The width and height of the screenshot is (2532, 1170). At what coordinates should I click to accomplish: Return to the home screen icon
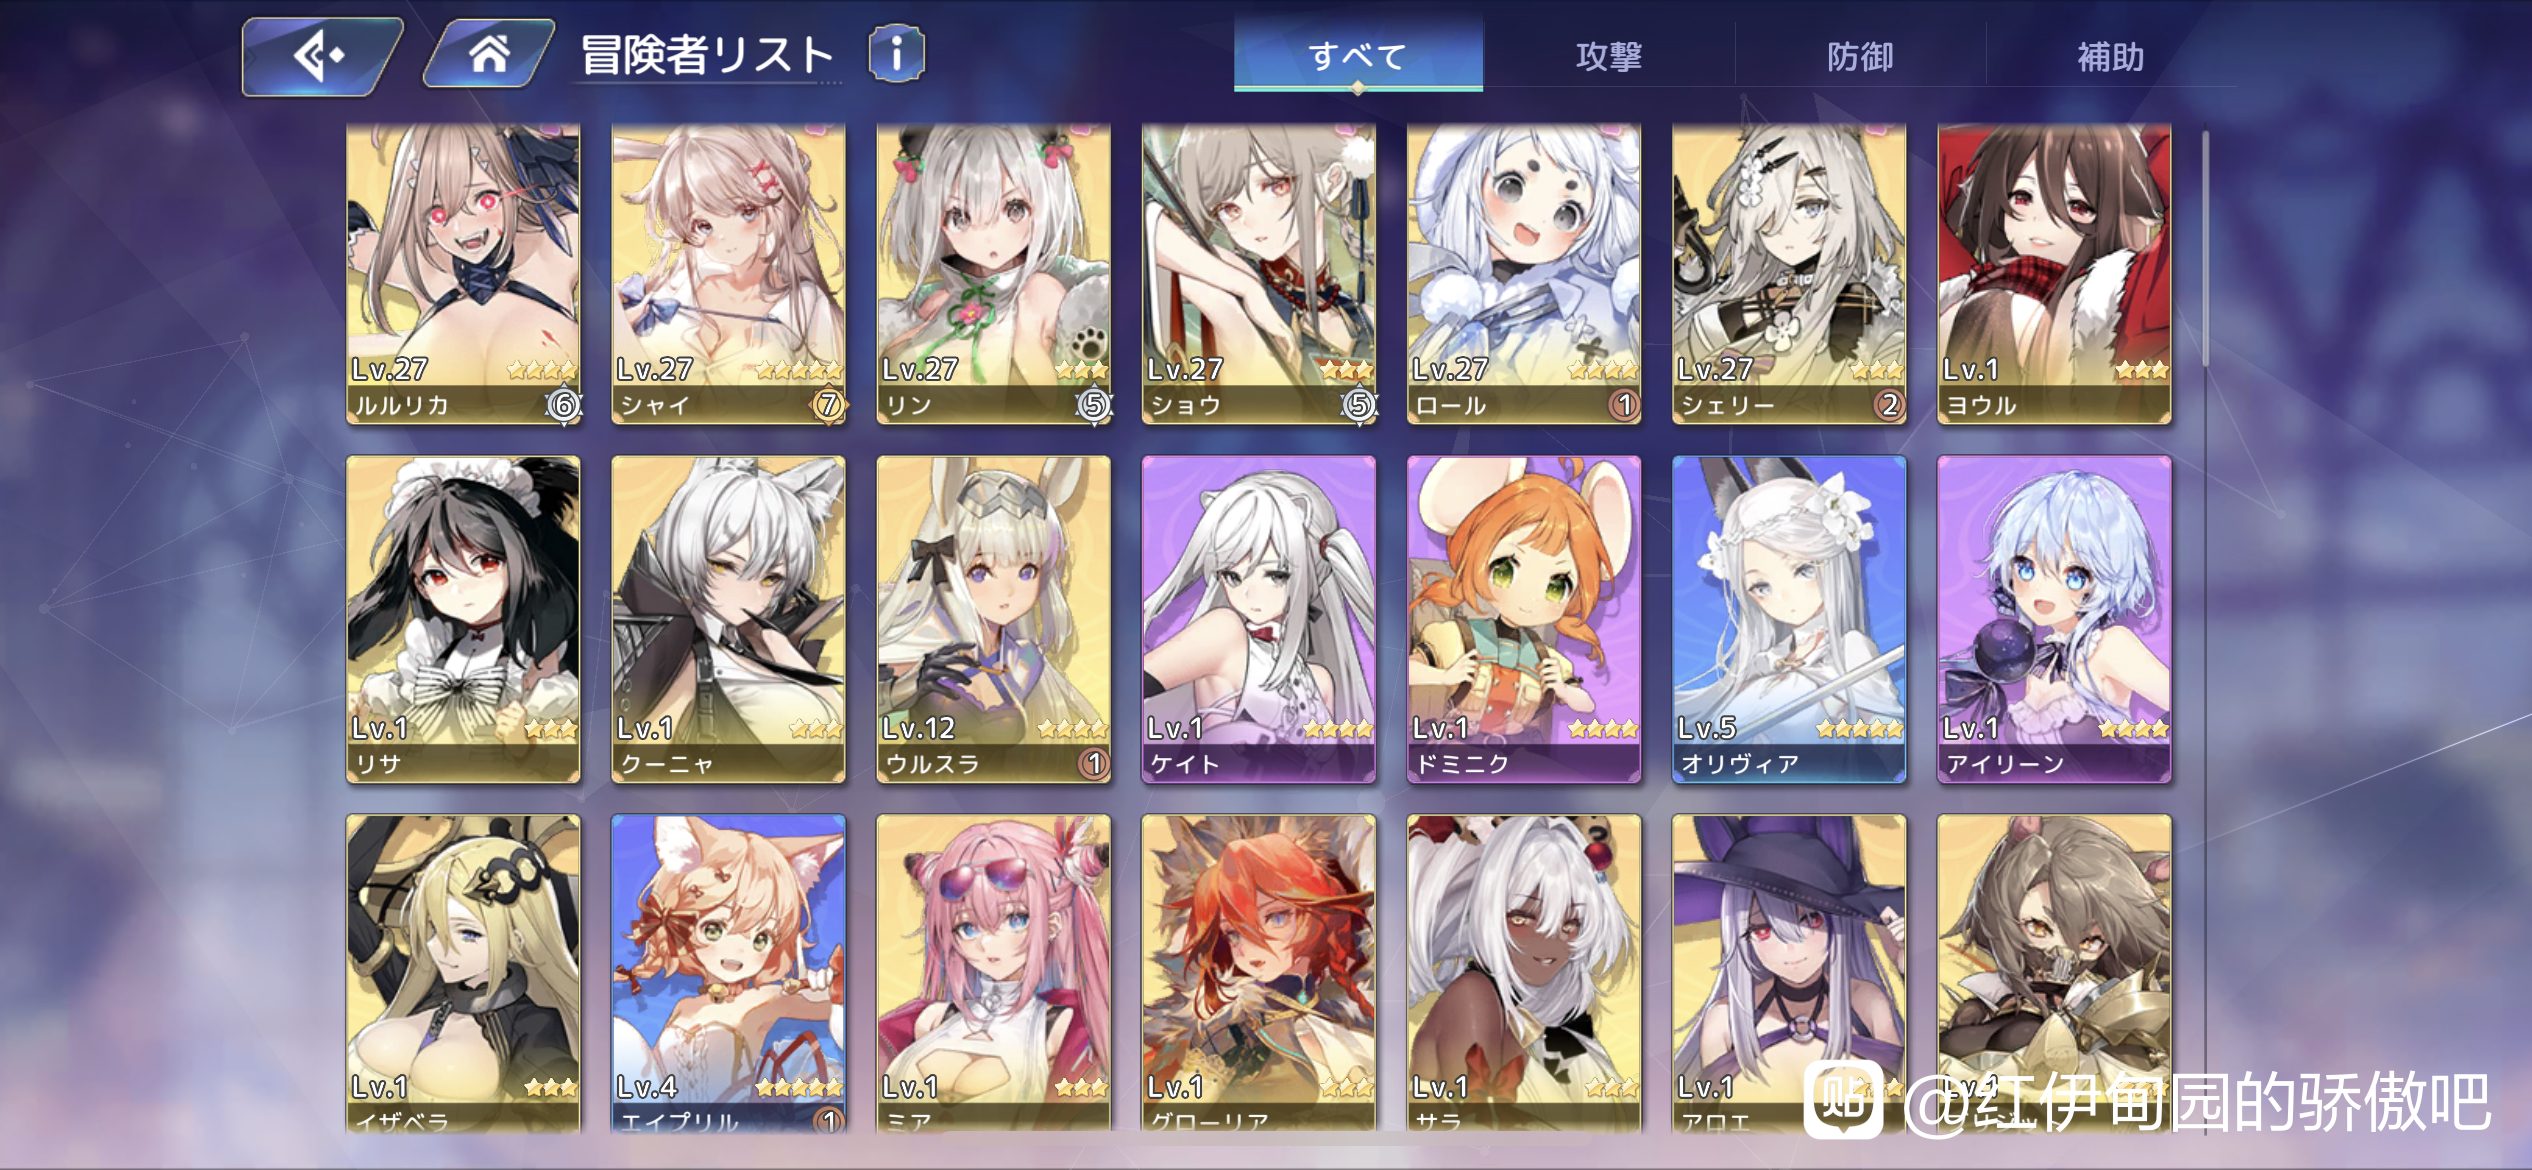pos(489,54)
